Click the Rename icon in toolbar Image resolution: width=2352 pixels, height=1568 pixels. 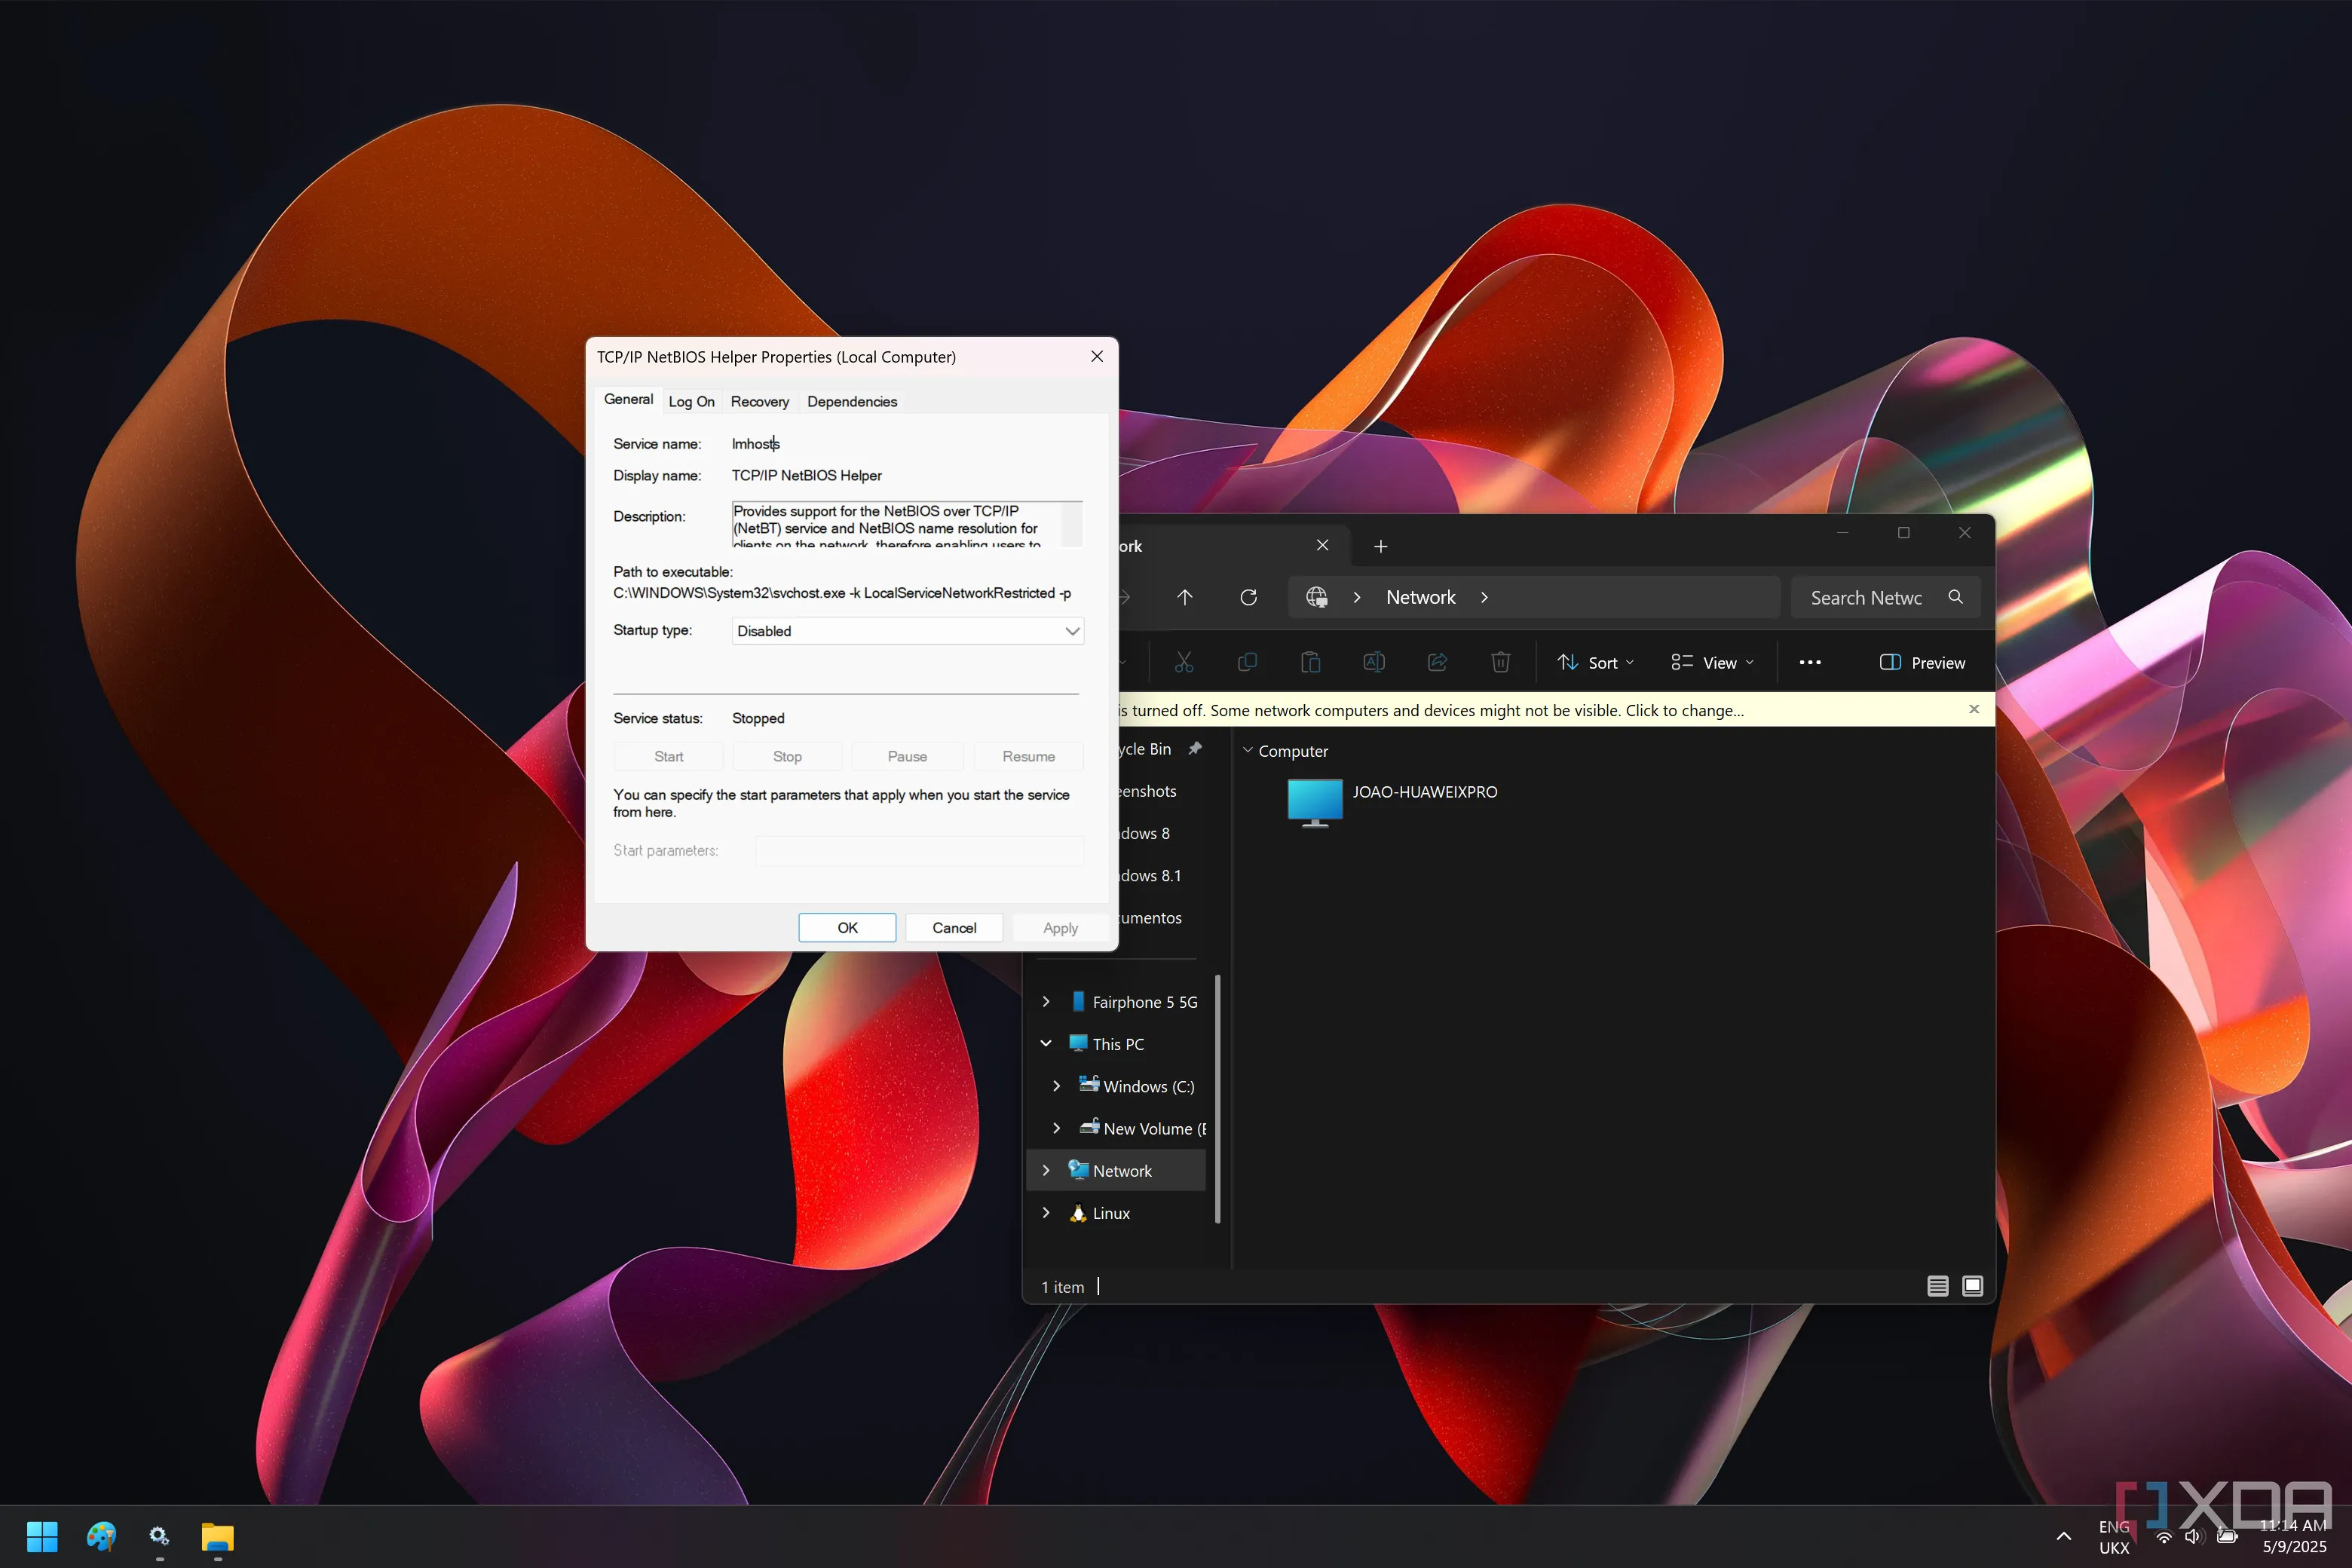[1374, 662]
